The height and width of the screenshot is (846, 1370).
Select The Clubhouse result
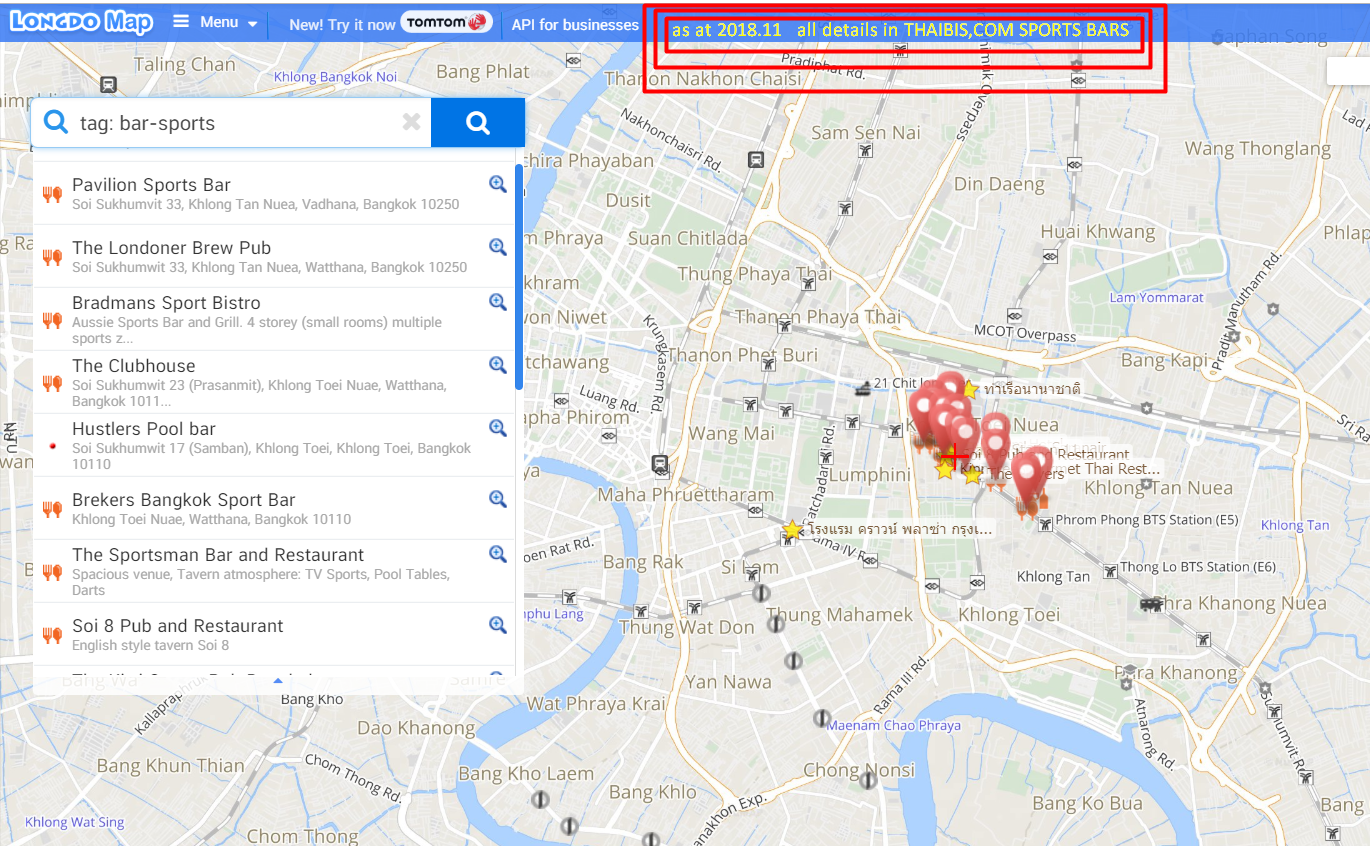point(273,382)
